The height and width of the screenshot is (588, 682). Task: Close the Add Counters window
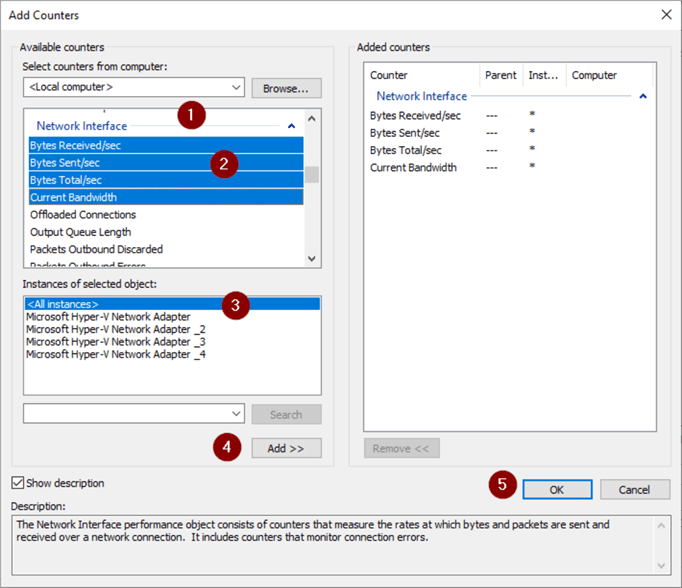click(x=666, y=15)
